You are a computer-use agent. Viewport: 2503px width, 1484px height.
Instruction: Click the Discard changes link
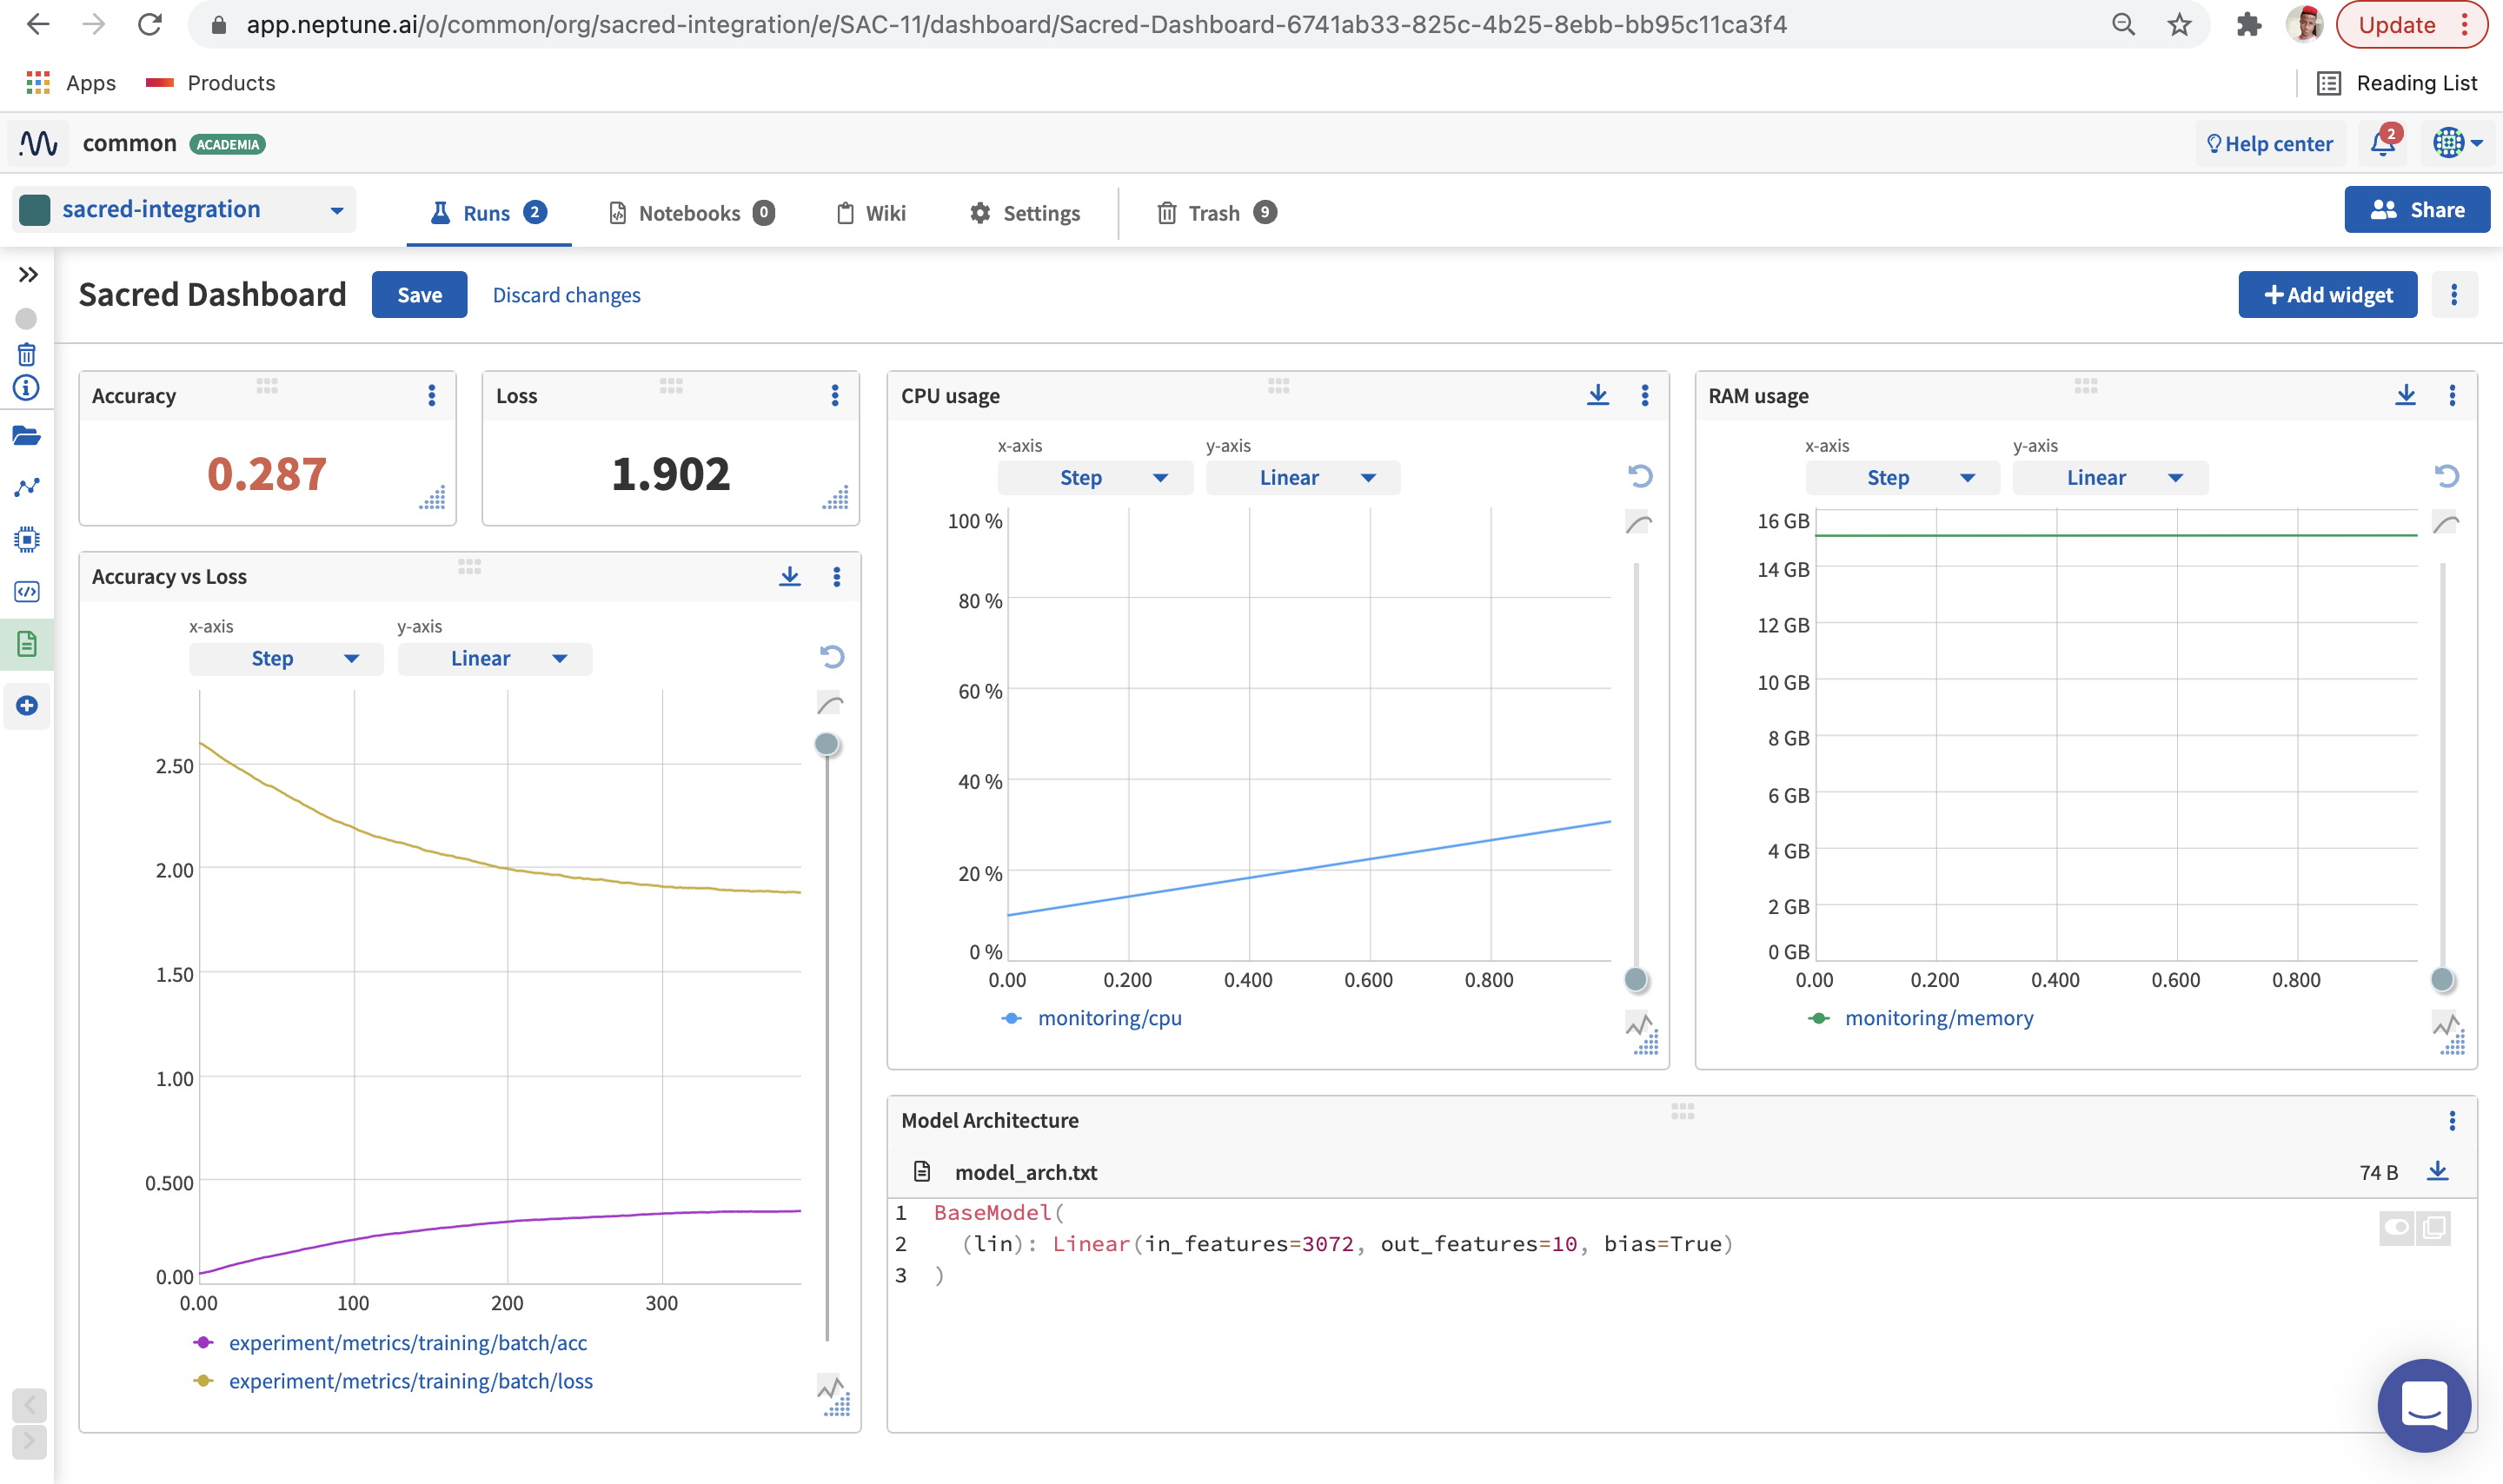click(566, 295)
